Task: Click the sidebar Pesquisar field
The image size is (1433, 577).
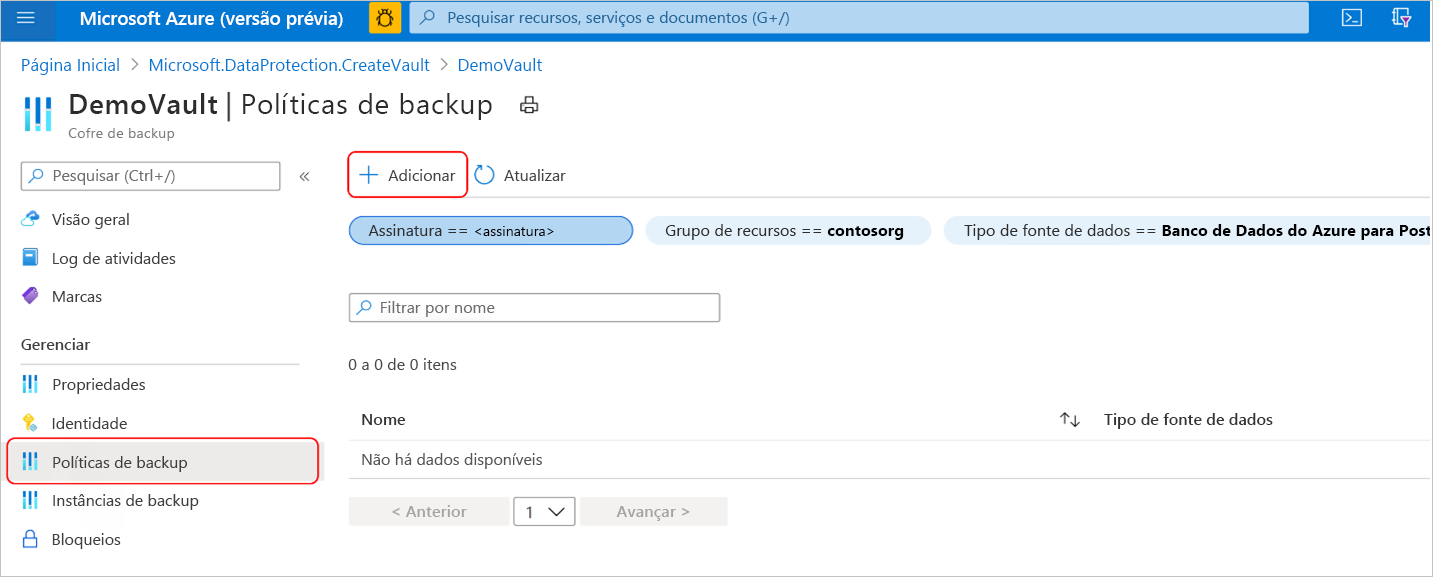Action: 151,176
